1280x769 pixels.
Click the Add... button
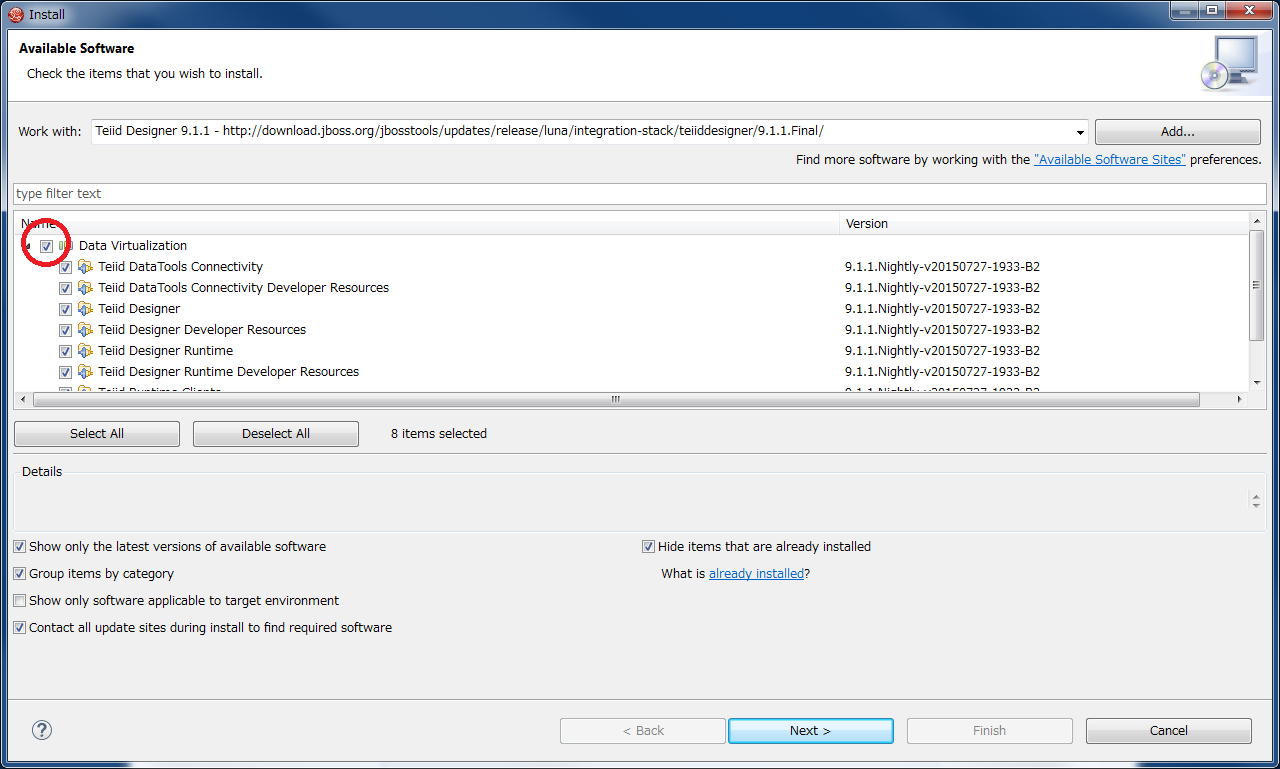[x=1178, y=132]
